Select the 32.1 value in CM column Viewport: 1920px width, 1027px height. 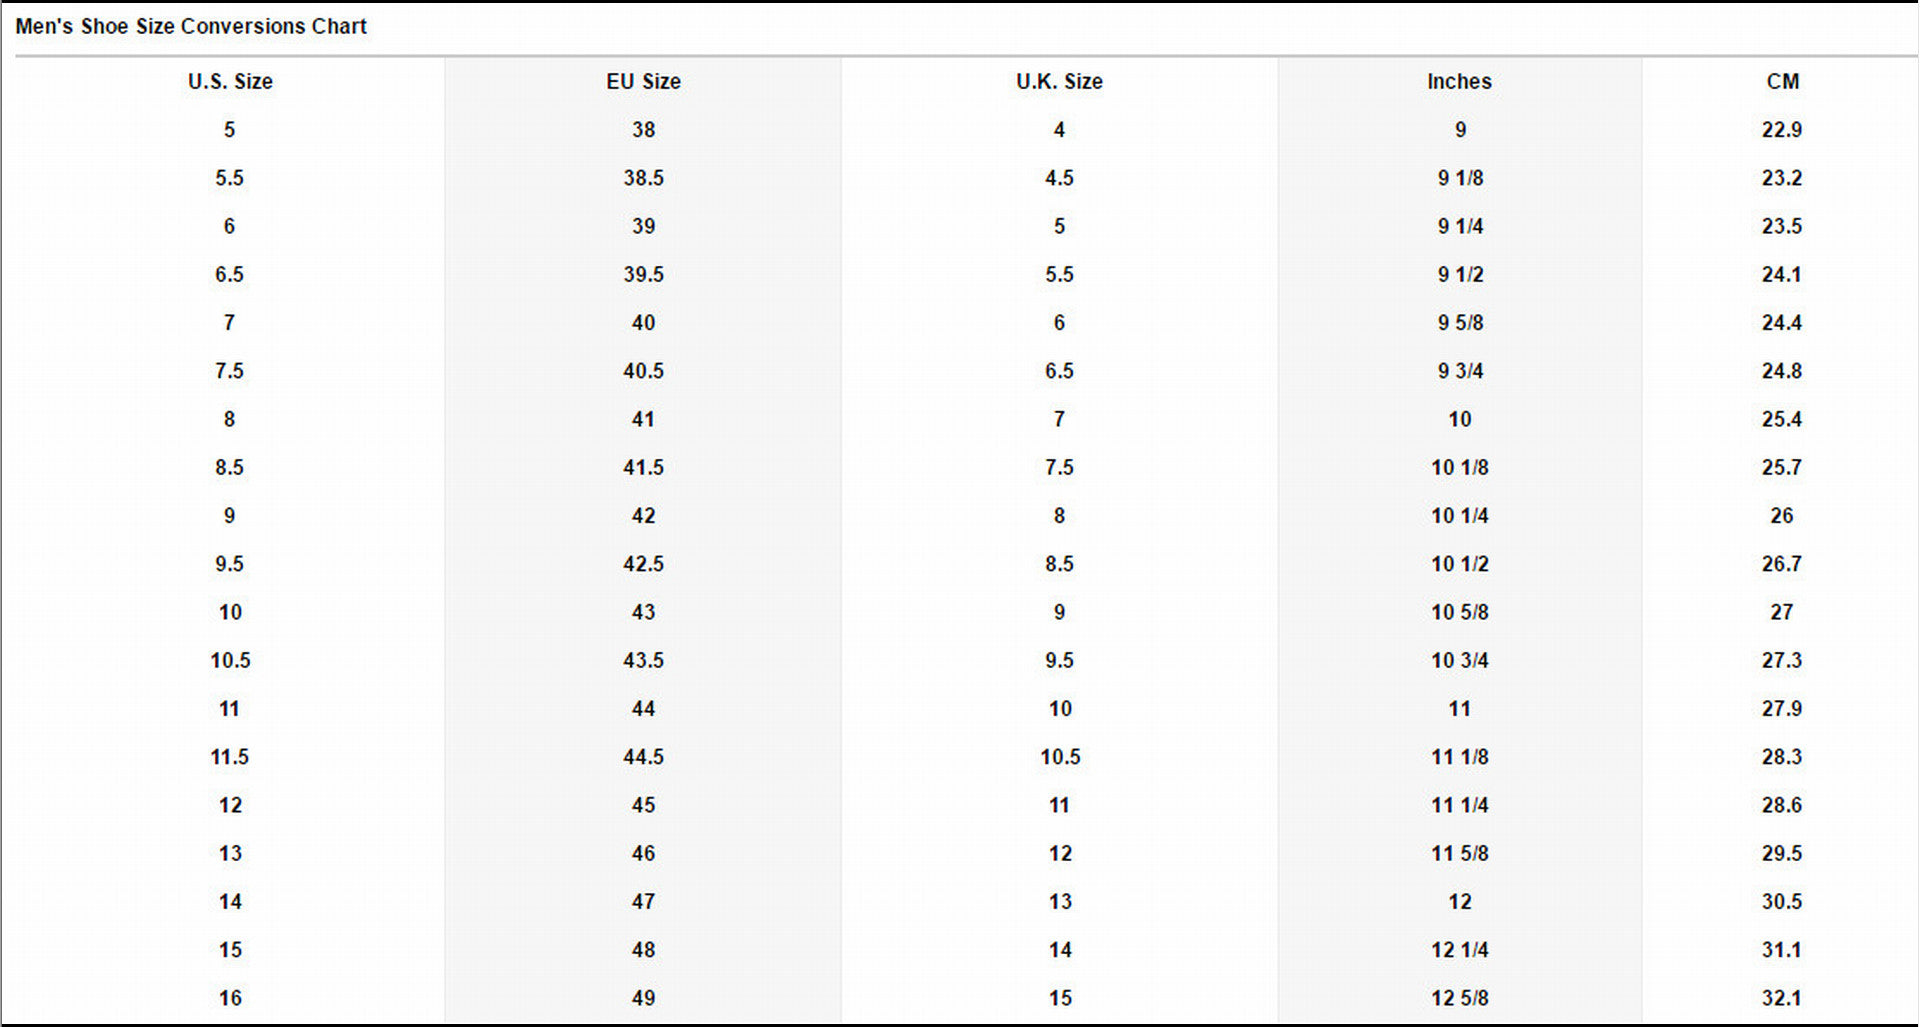pos(1782,998)
